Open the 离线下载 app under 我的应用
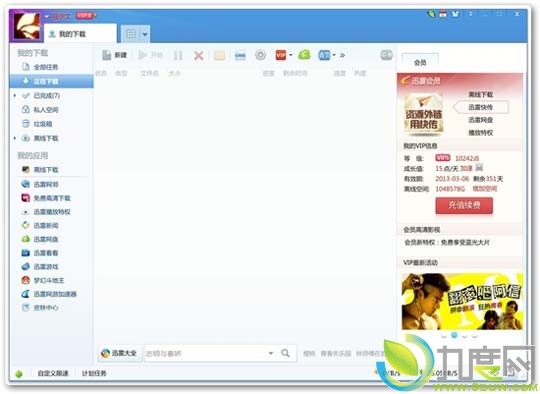The width and height of the screenshot is (540, 394). (46, 170)
